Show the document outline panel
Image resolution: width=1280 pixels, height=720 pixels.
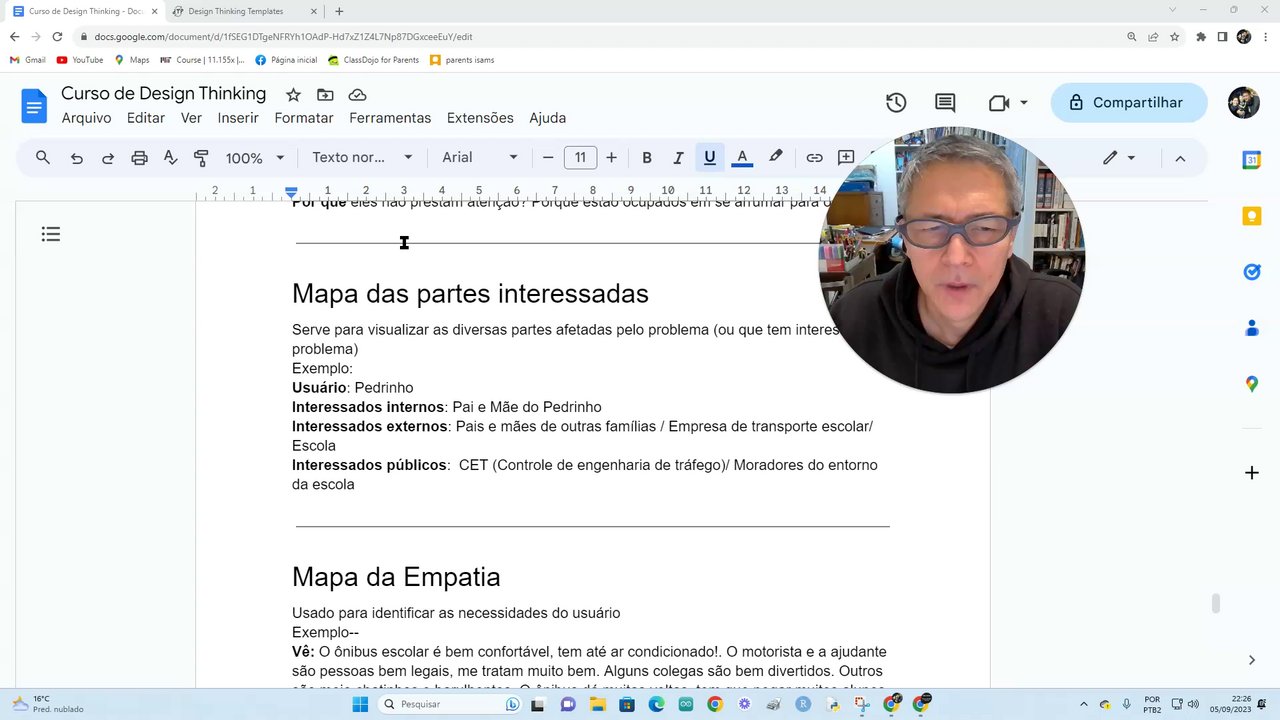click(51, 234)
